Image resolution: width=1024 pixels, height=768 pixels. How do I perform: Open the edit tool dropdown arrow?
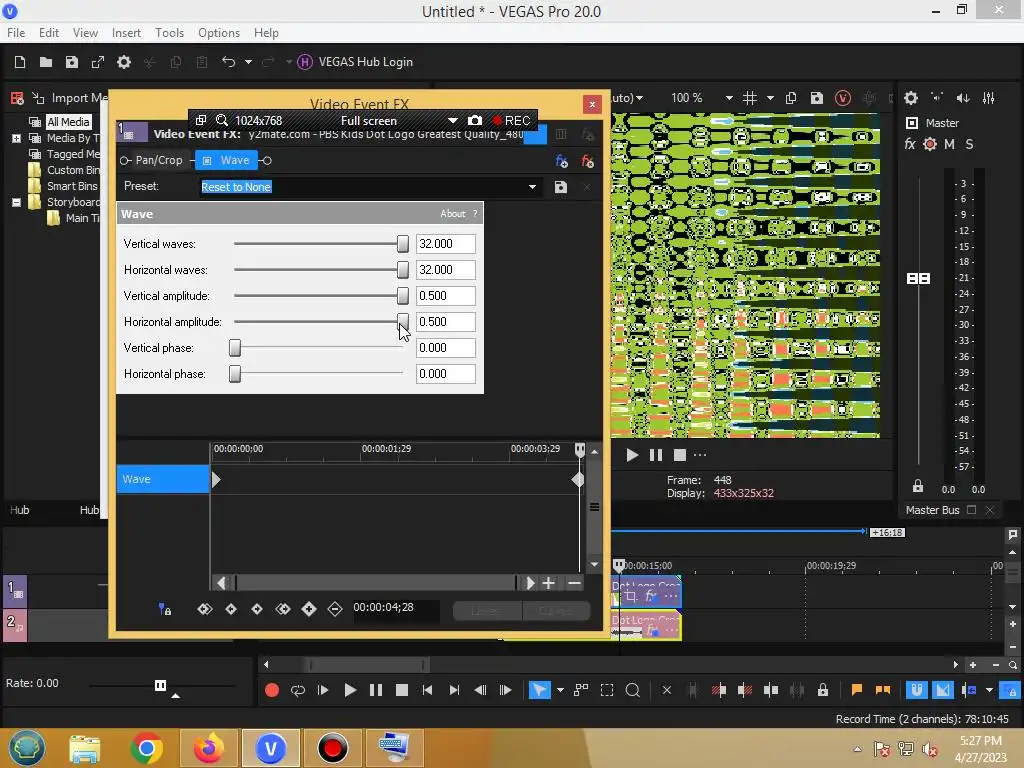pyautogui.click(x=560, y=690)
